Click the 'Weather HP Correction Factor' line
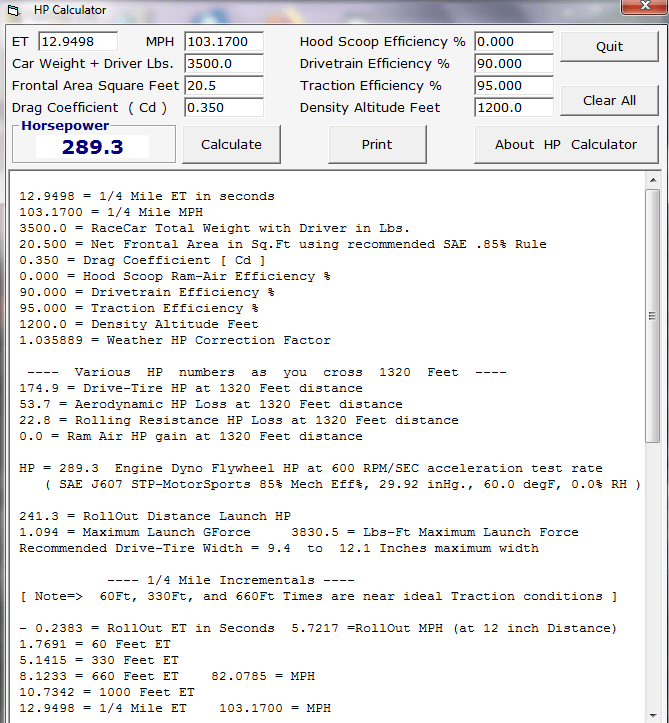 175,340
